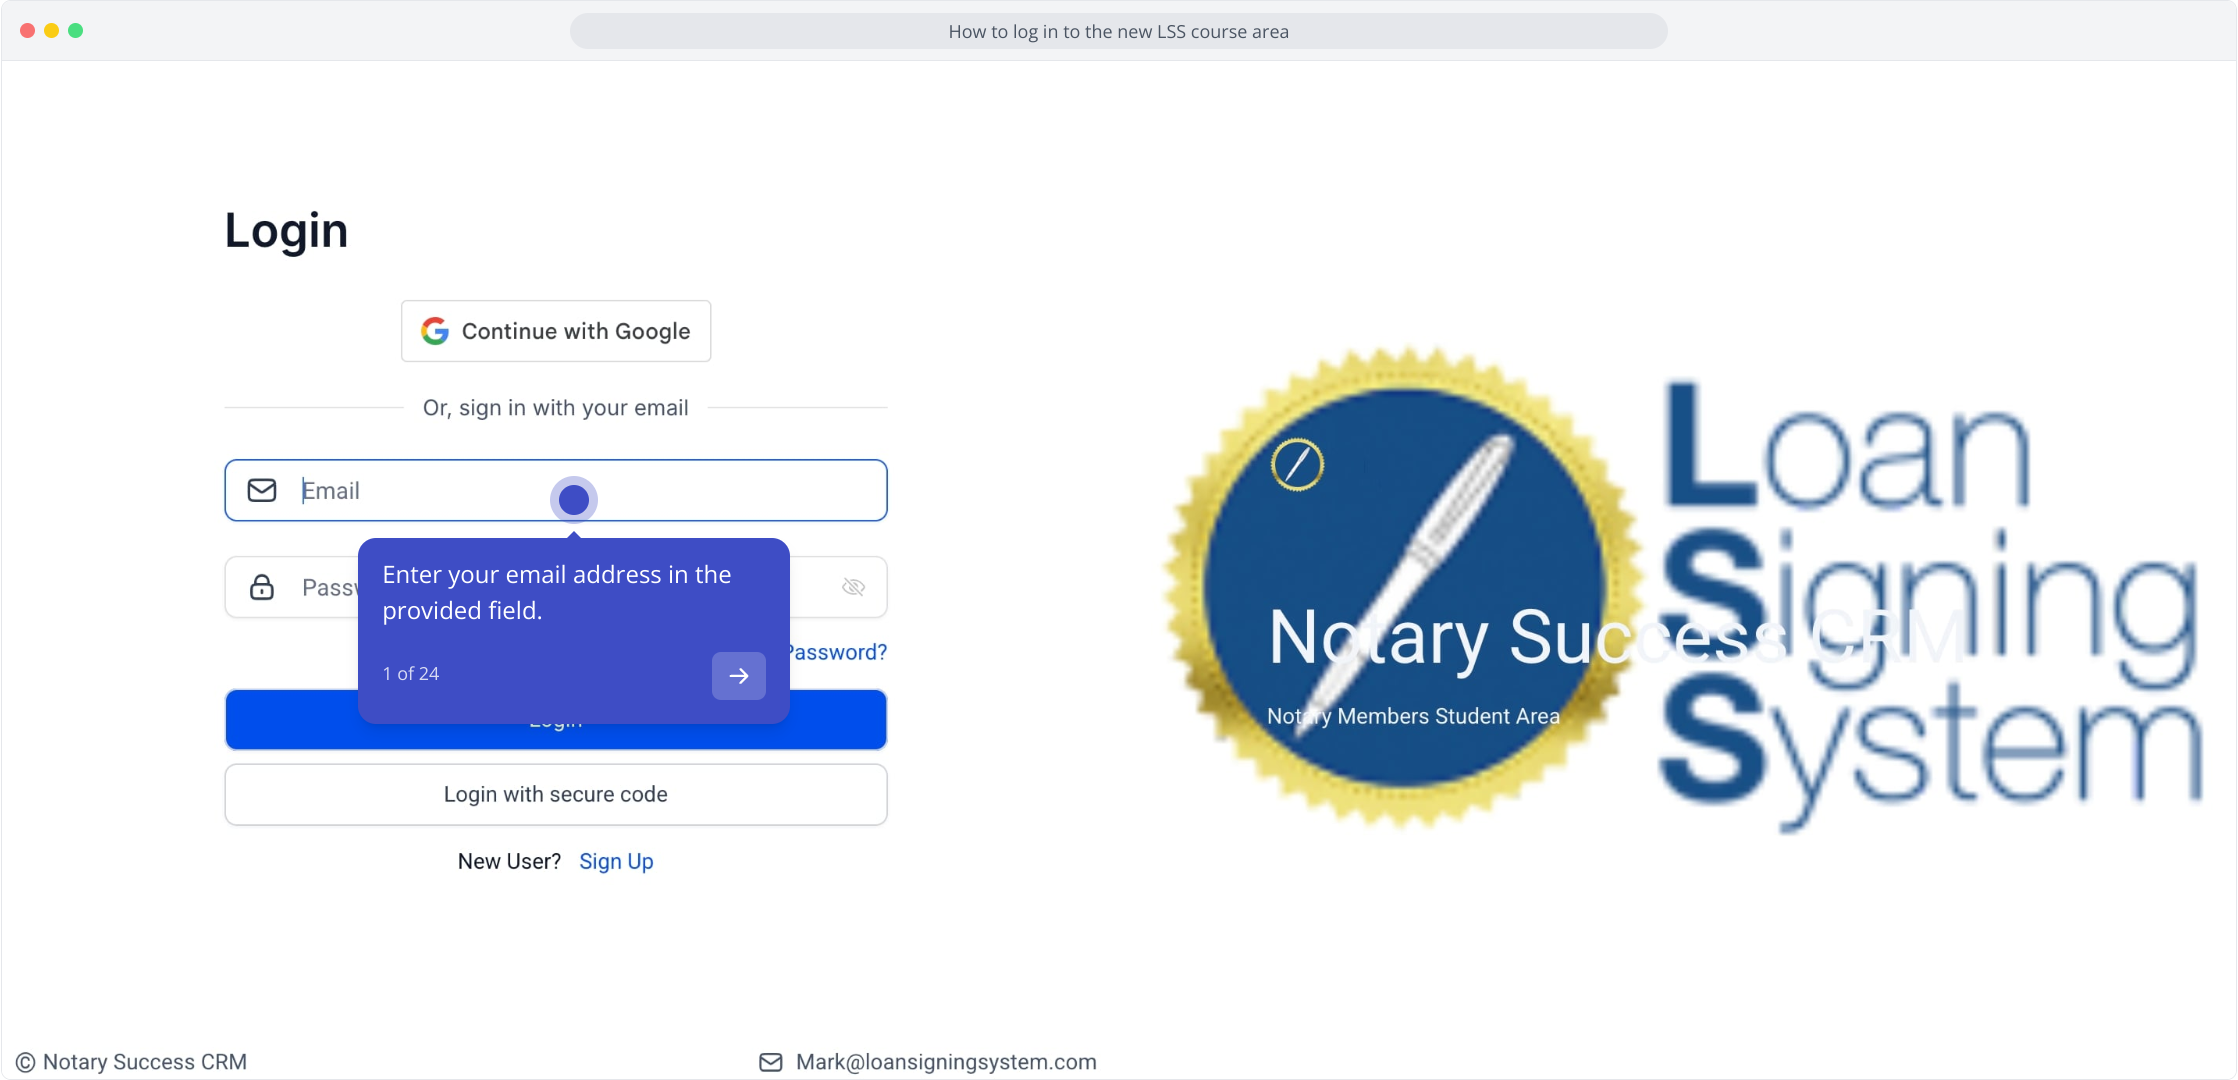Image resolution: width=2238 pixels, height=1080 pixels.
Task: Click the red close window button
Action: tap(27, 30)
